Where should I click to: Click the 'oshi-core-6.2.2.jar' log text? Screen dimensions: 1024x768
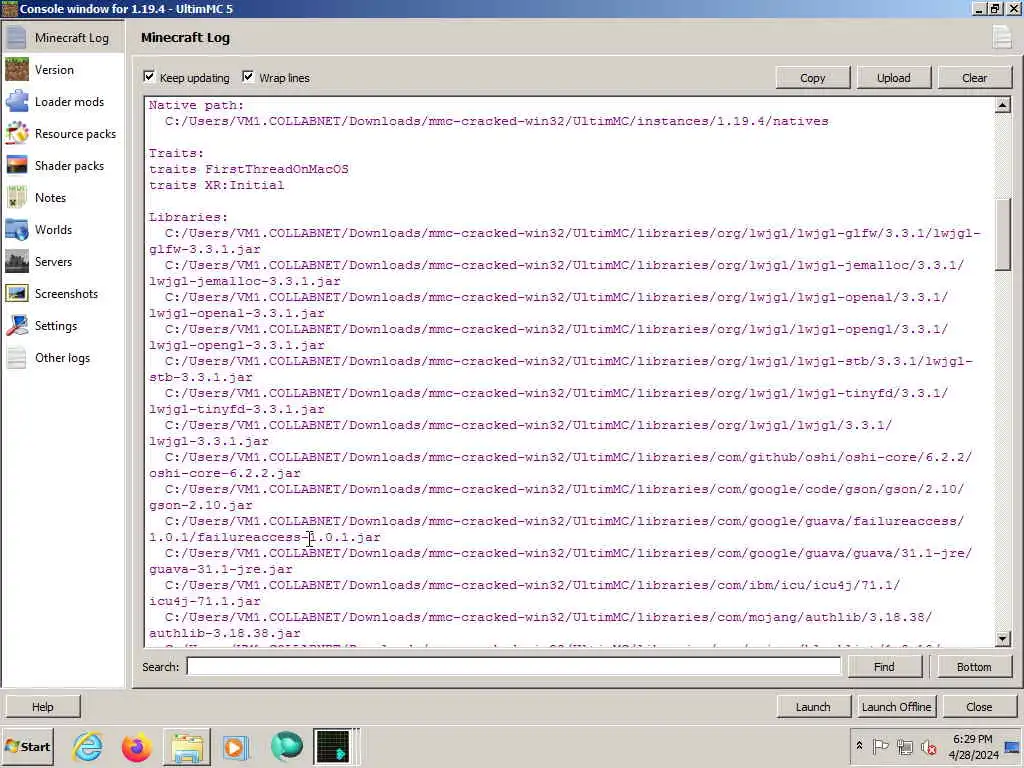click(x=225, y=473)
